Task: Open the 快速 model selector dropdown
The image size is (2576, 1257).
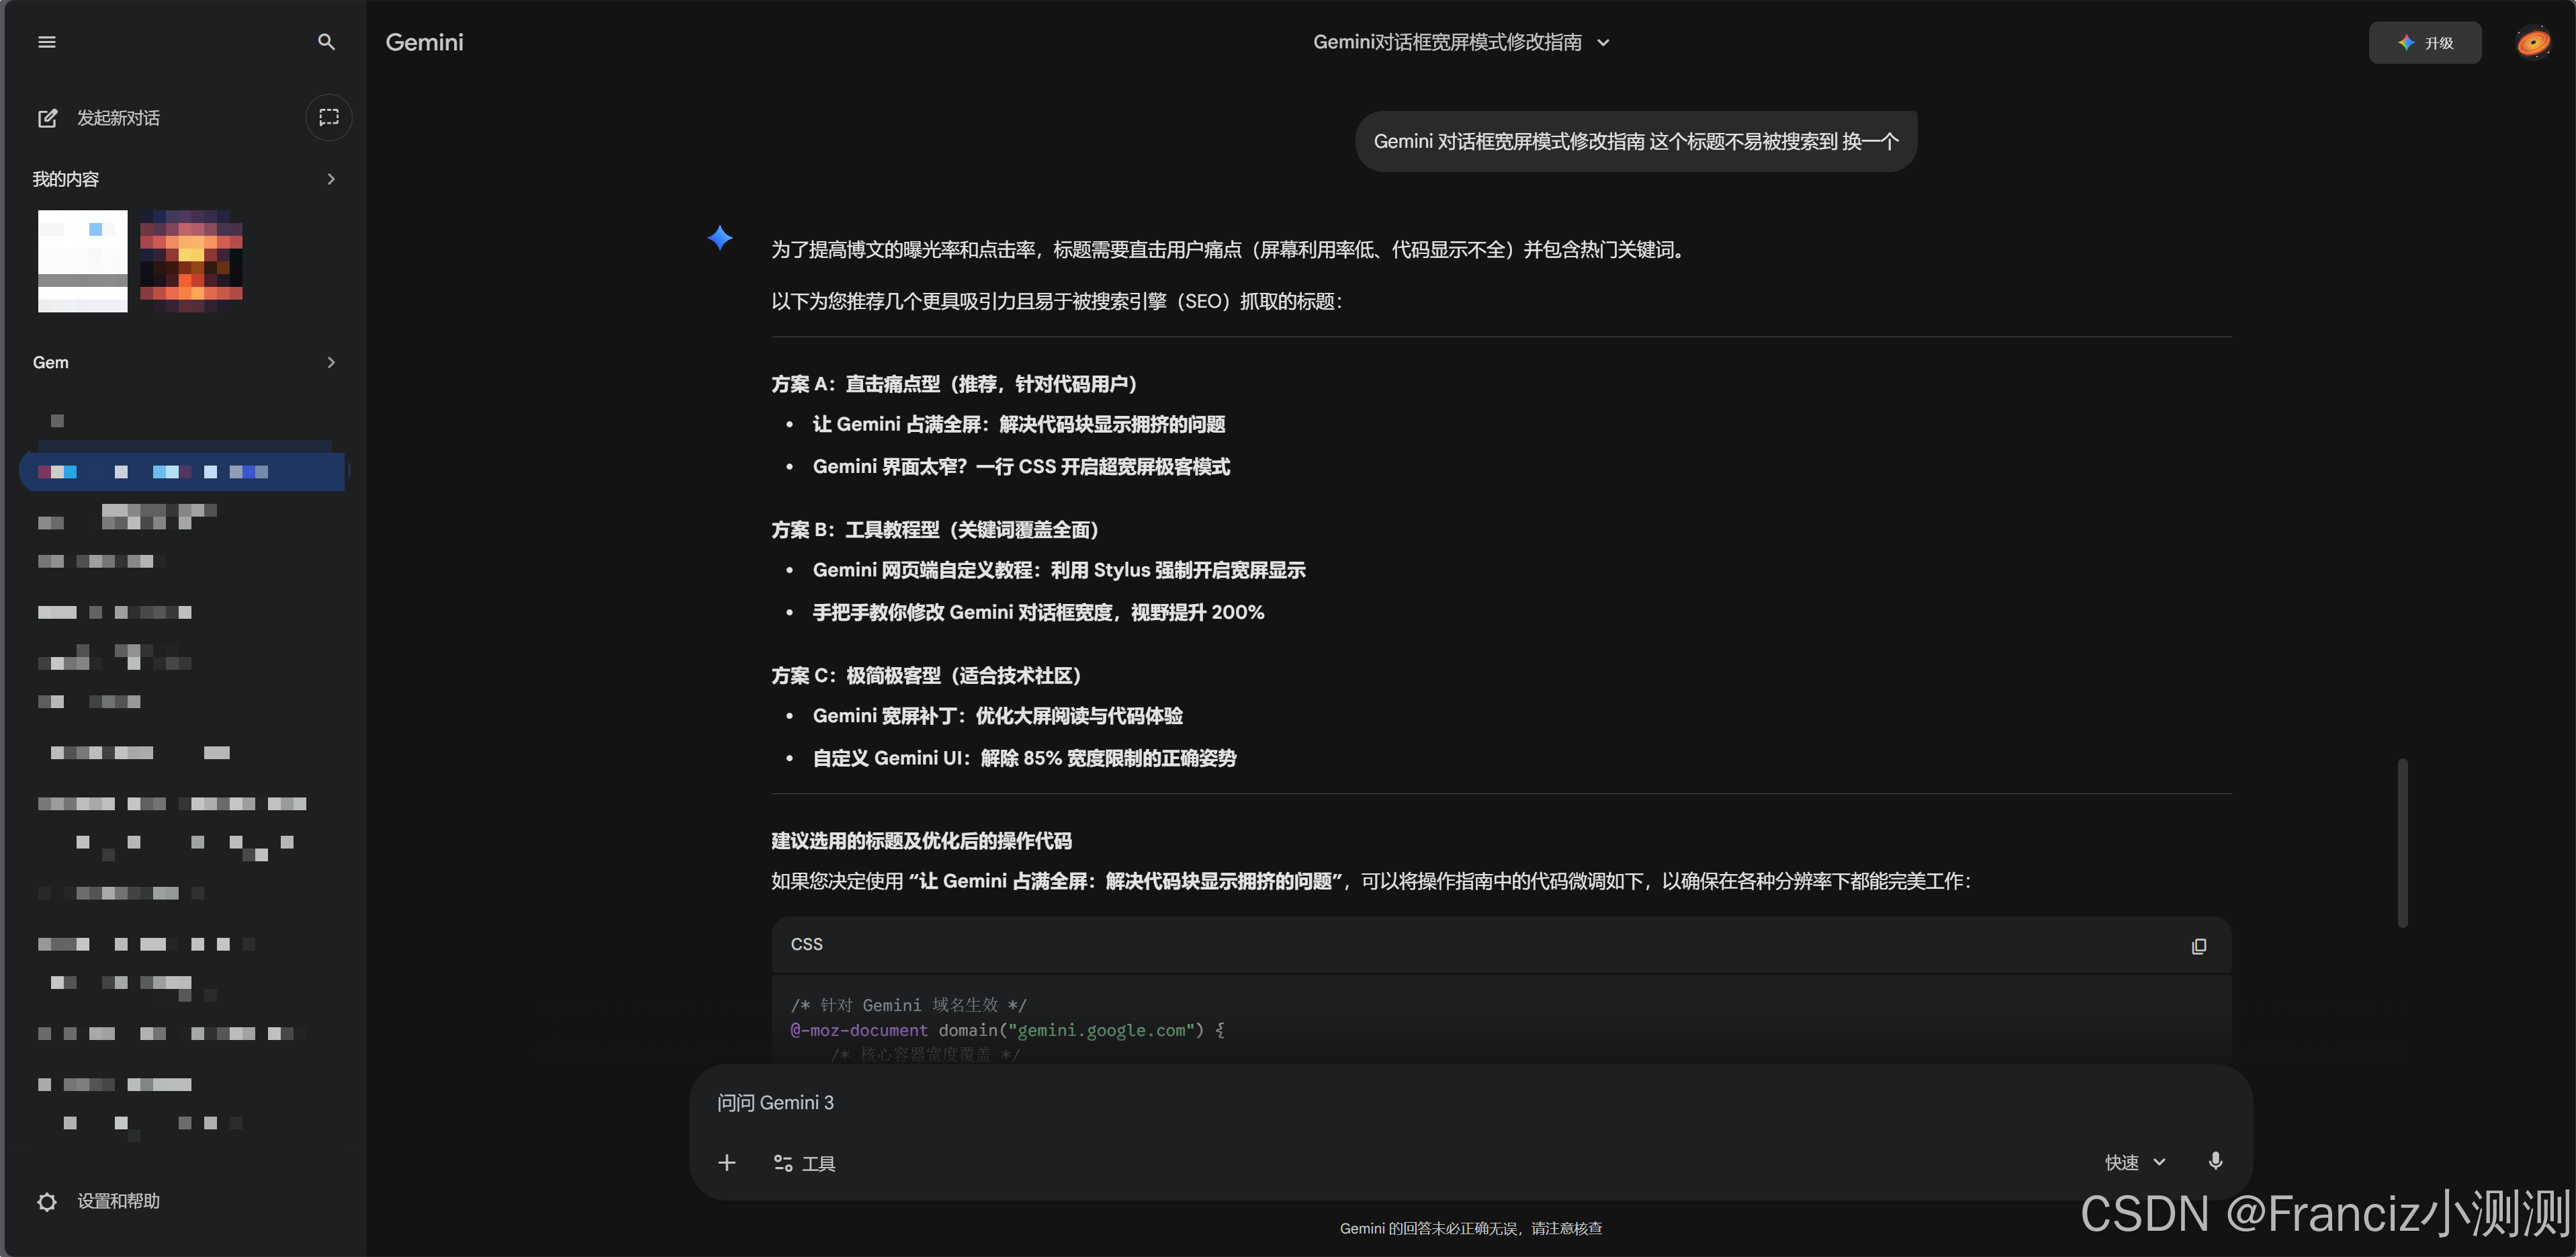Action: (x=2135, y=1162)
